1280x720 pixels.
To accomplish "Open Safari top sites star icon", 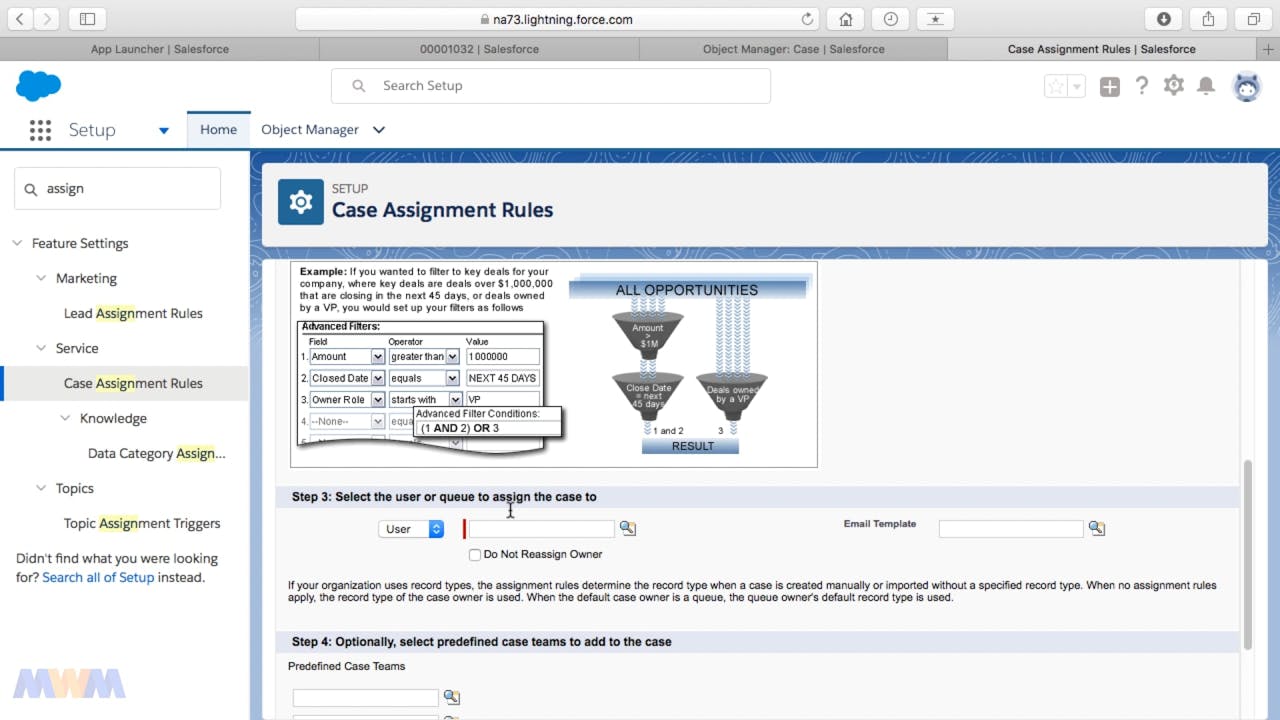I will [x=934, y=19].
